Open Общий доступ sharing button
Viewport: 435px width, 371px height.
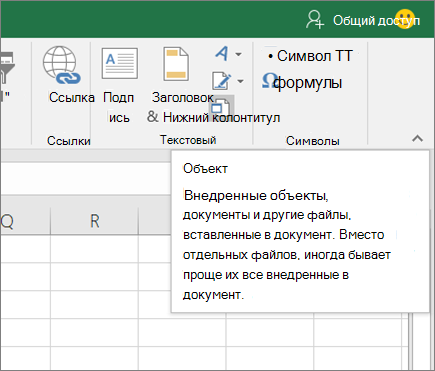(x=376, y=21)
